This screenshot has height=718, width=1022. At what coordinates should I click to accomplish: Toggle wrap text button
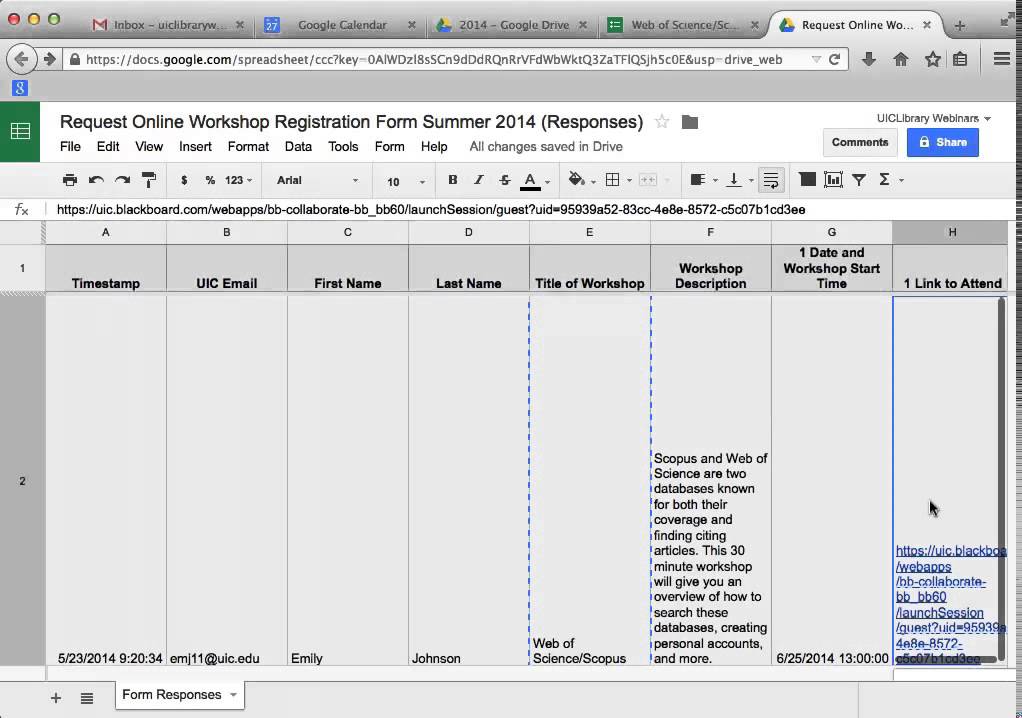(x=771, y=180)
